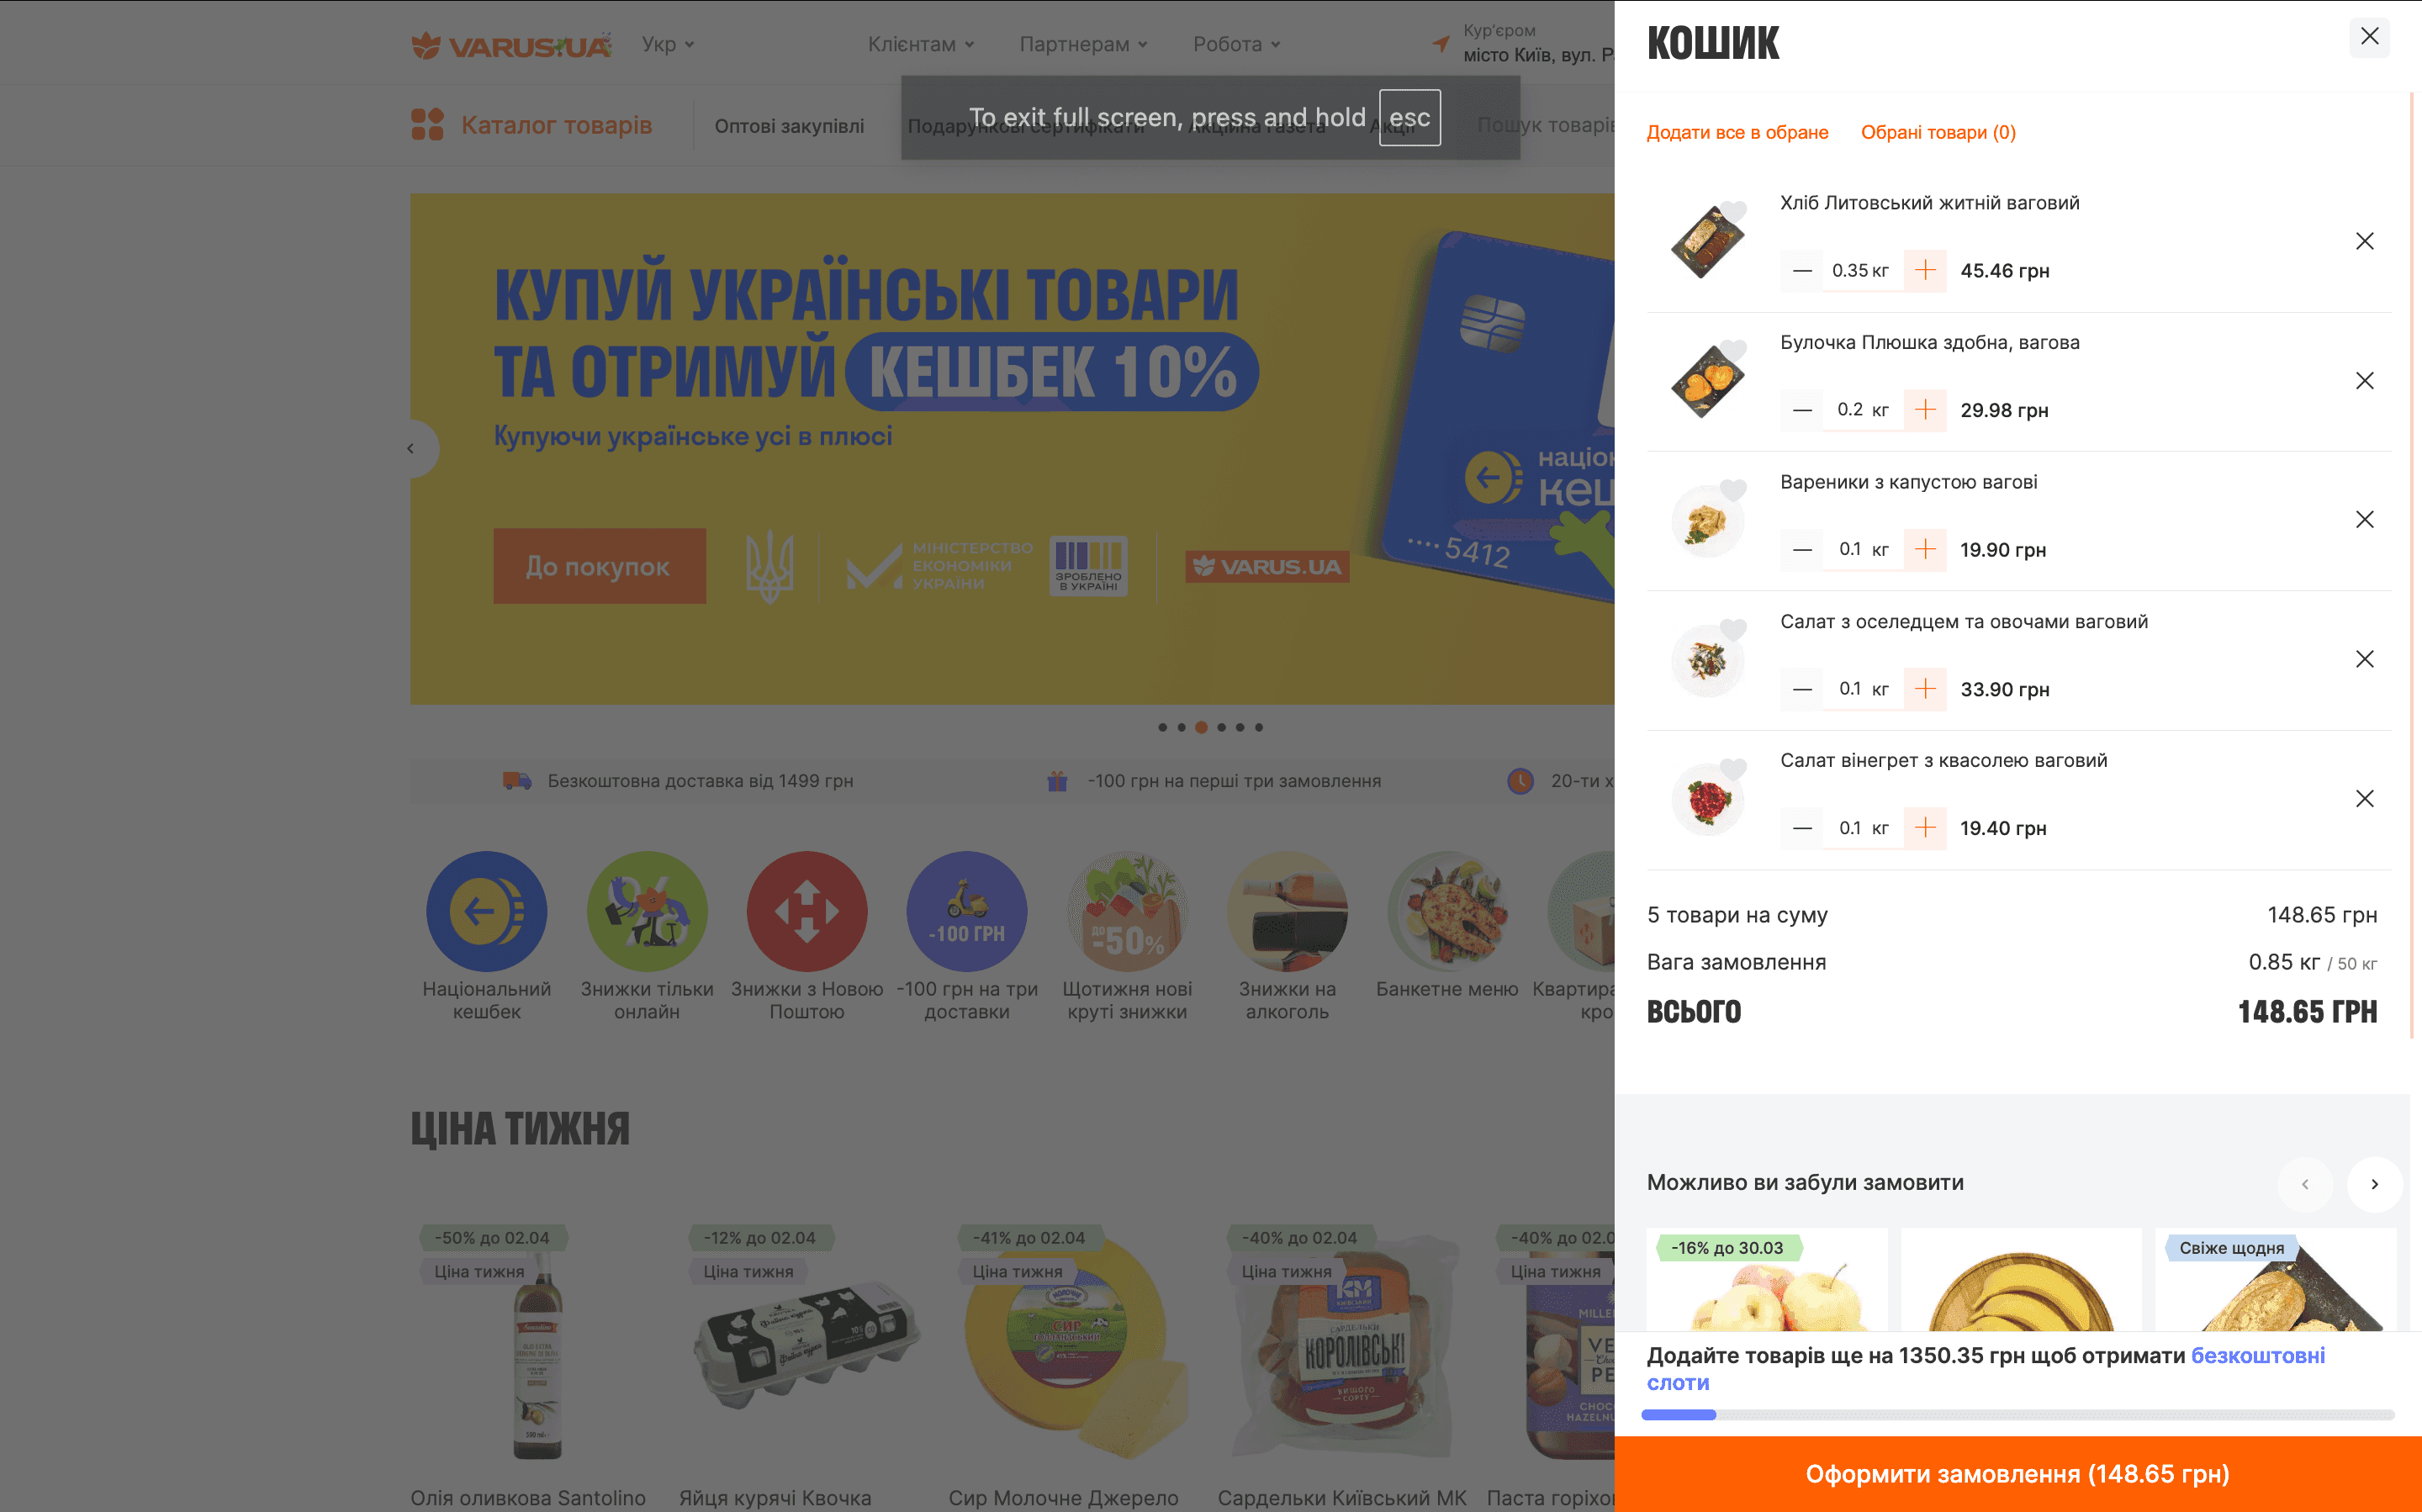The width and height of the screenshot is (2422, 1512).
Task: Click the free-delivery progress bar
Action: 2018,1415
